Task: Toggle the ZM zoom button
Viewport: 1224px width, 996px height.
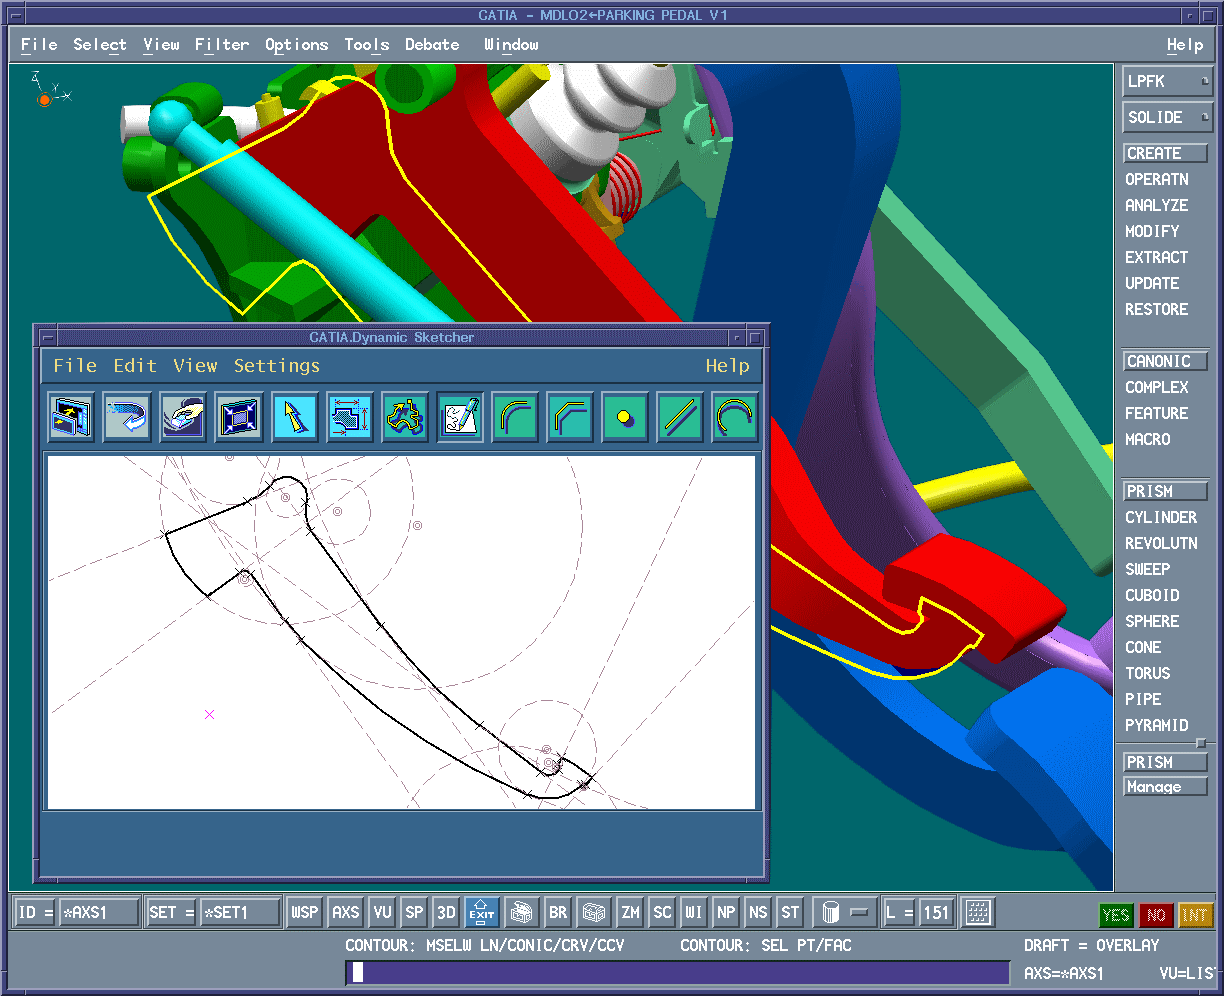Action: [x=630, y=912]
